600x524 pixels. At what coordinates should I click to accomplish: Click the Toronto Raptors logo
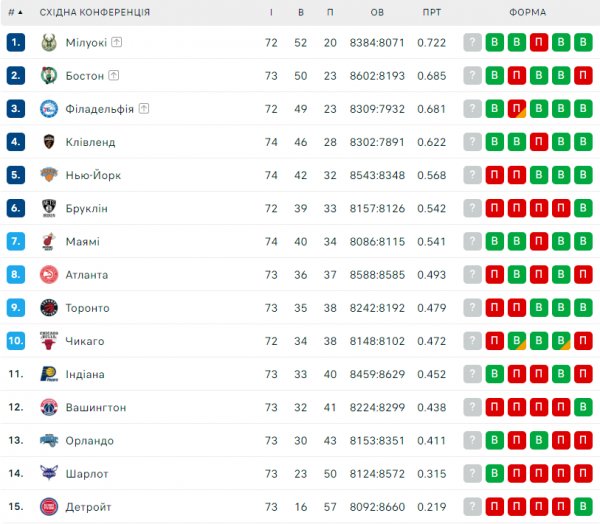(x=48, y=308)
